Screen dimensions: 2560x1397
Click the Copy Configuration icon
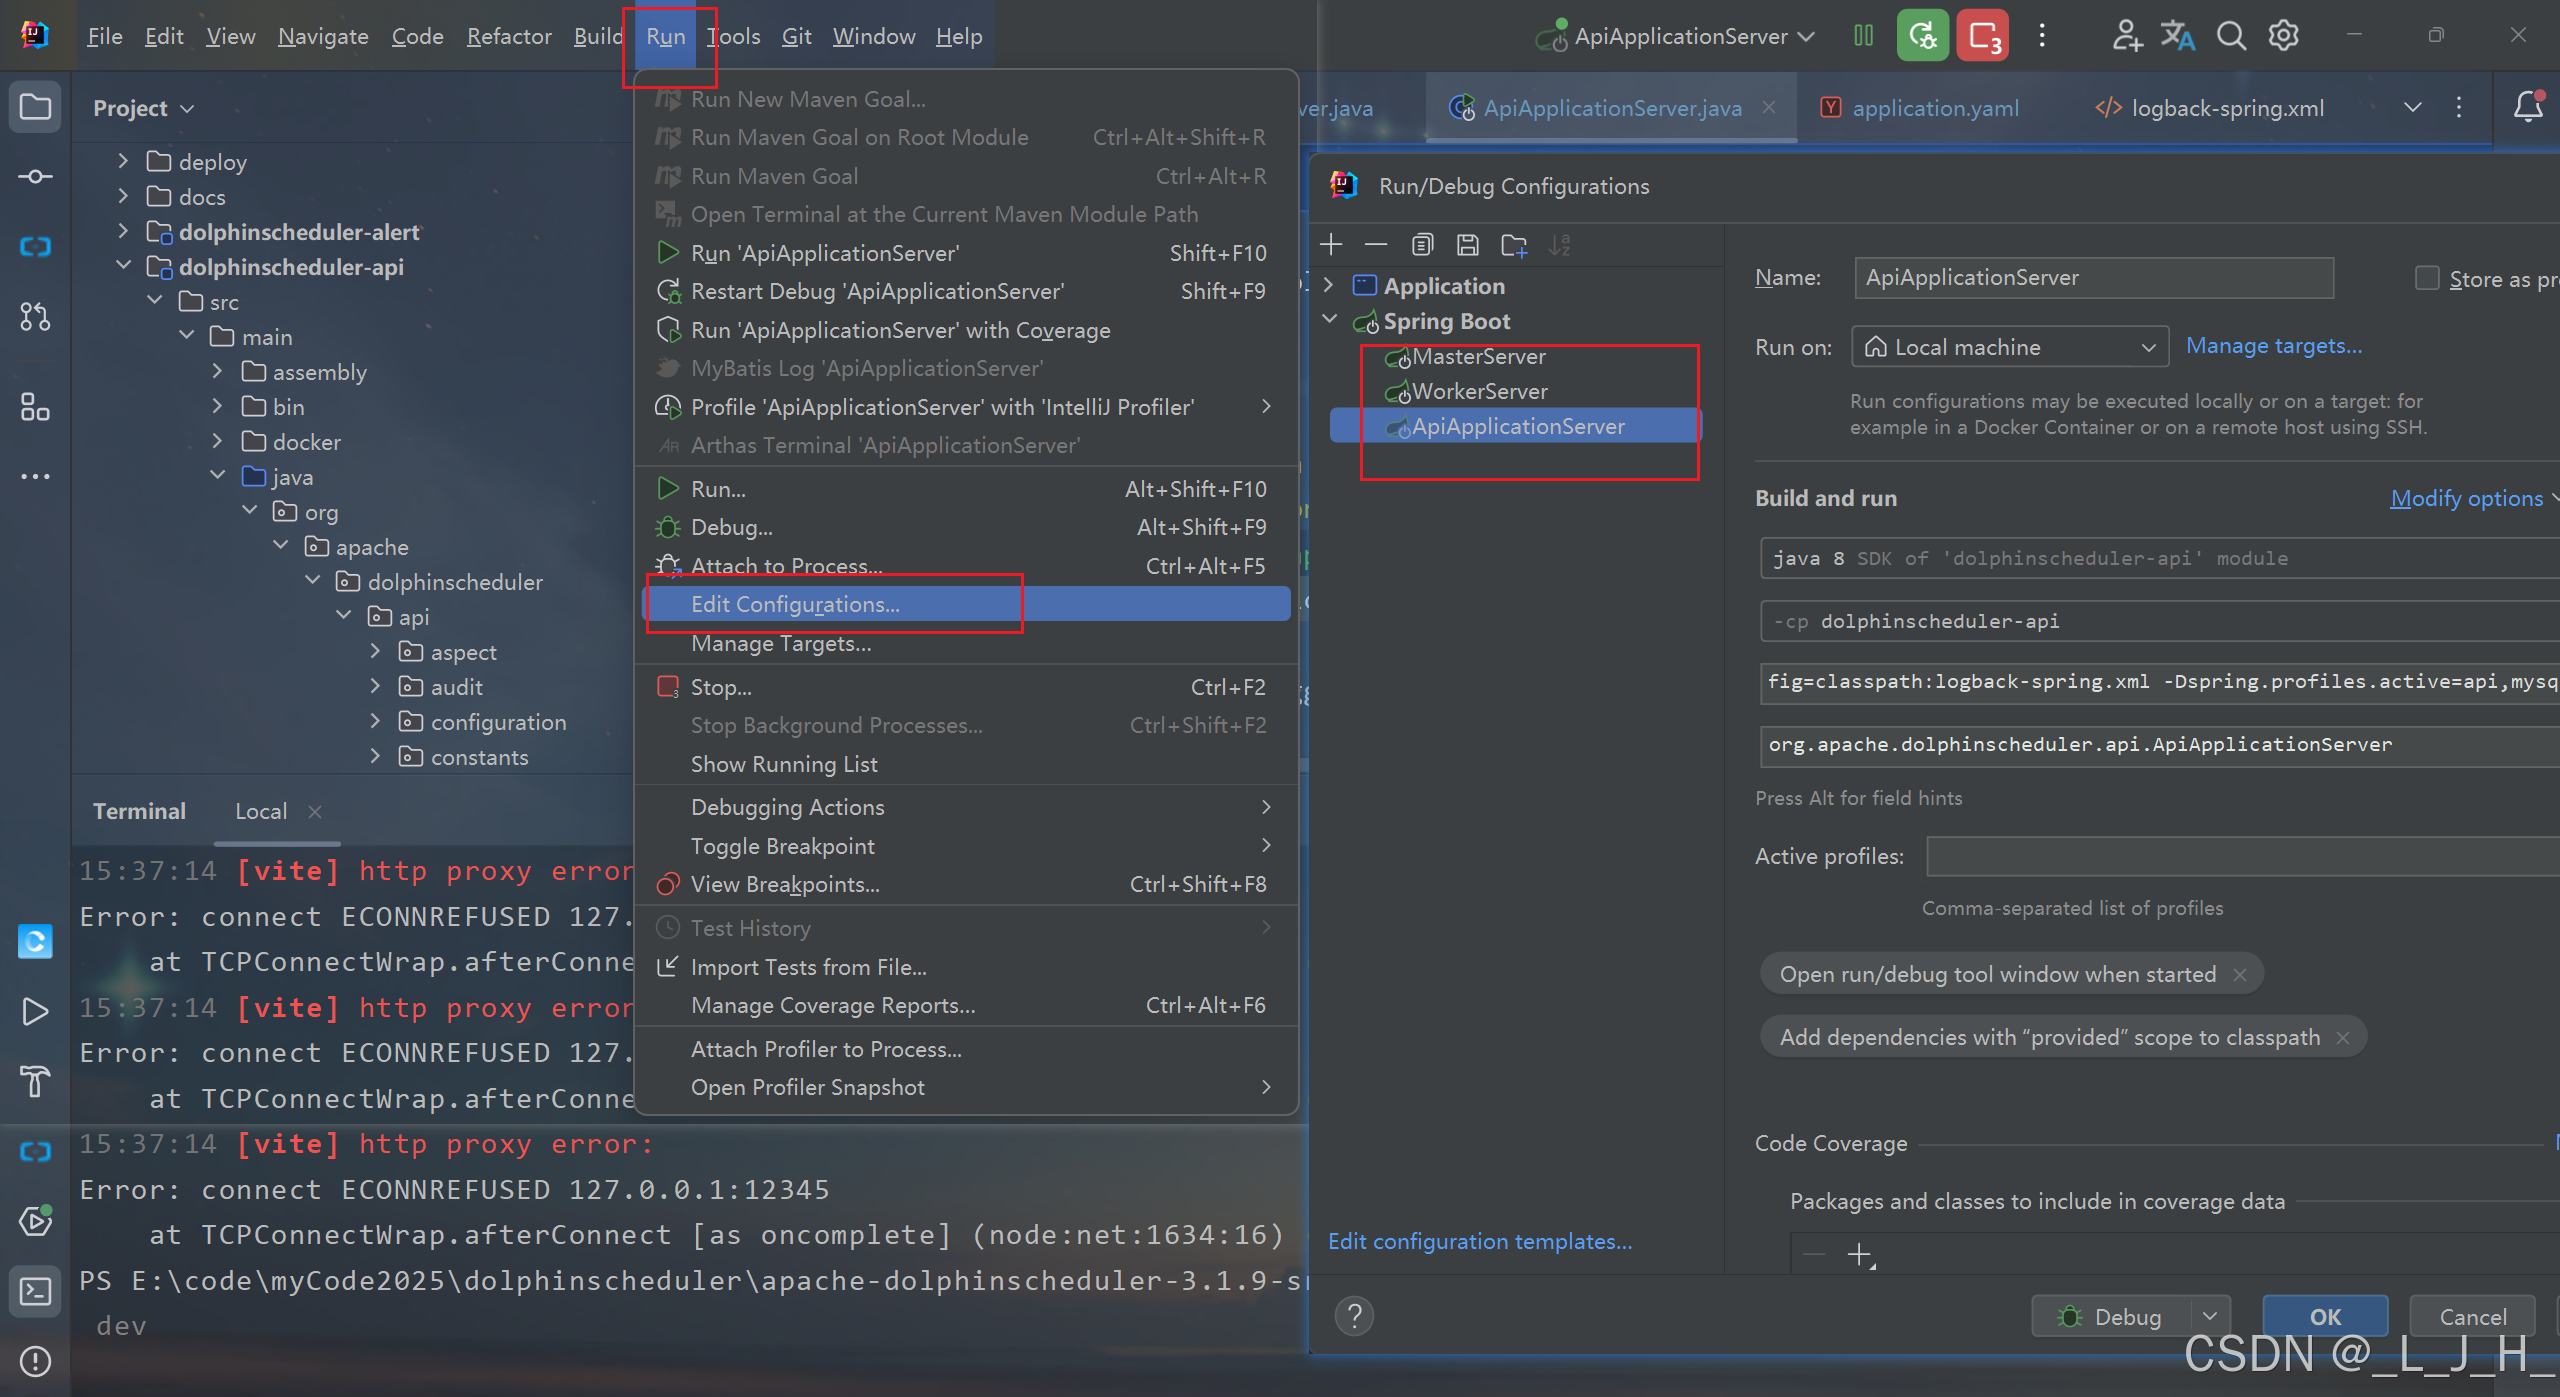coord(1422,245)
